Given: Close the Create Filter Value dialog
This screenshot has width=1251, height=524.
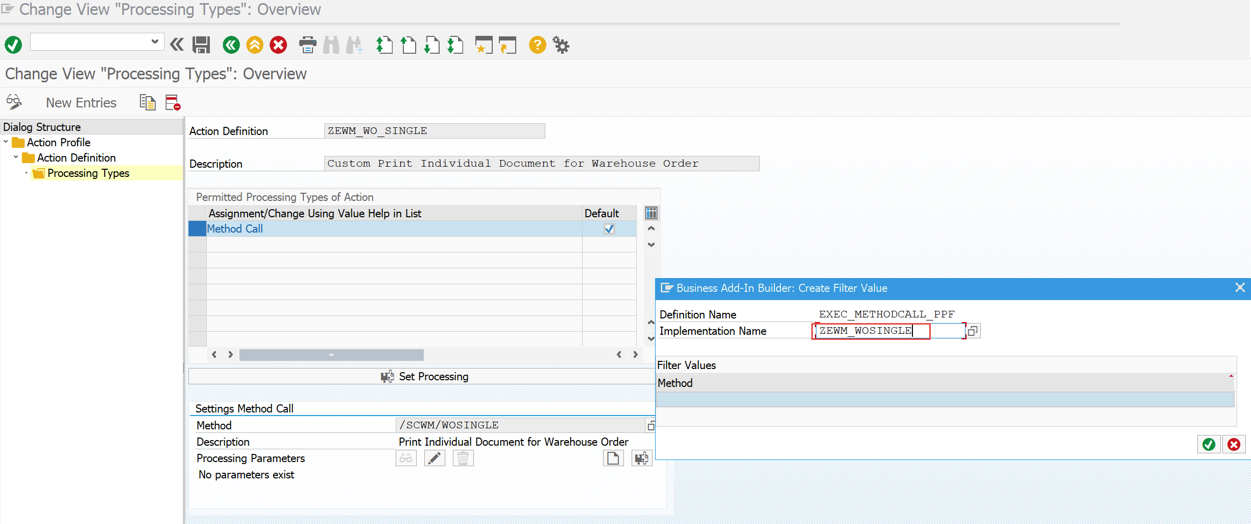Looking at the screenshot, I should pos(1240,288).
